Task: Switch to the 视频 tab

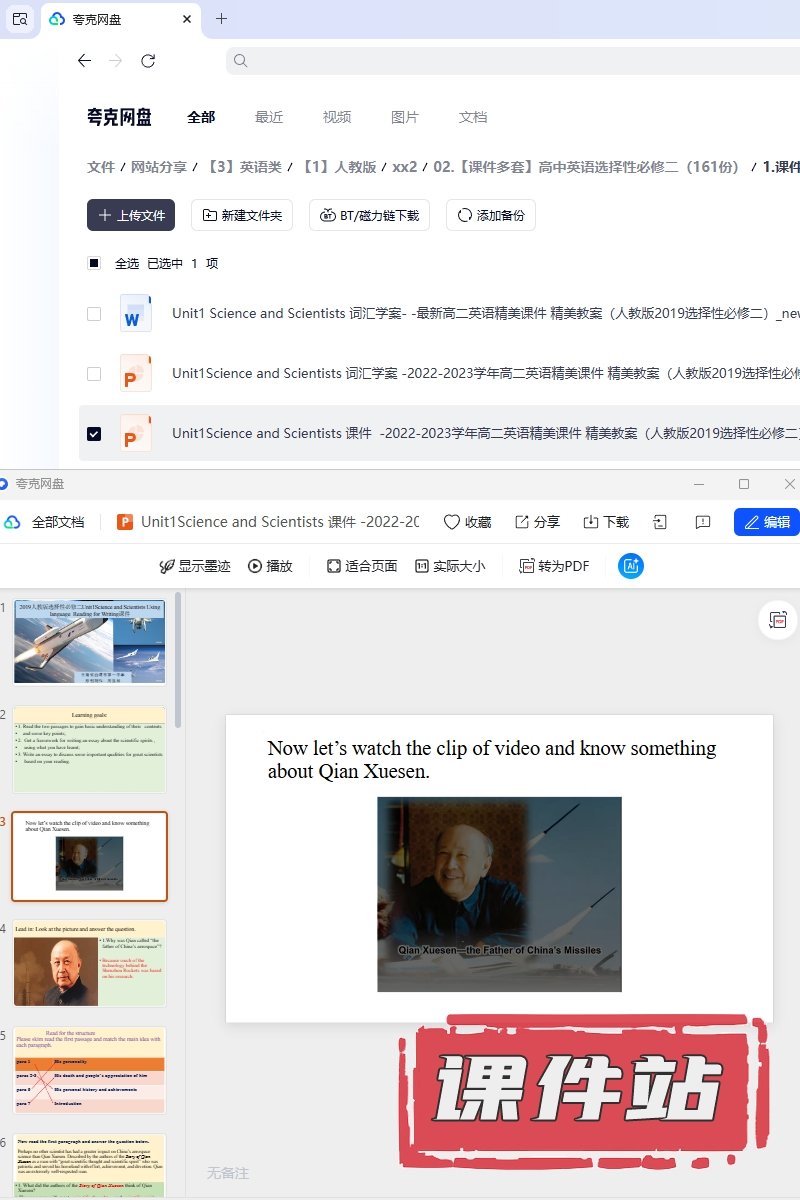Action: tap(337, 117)
